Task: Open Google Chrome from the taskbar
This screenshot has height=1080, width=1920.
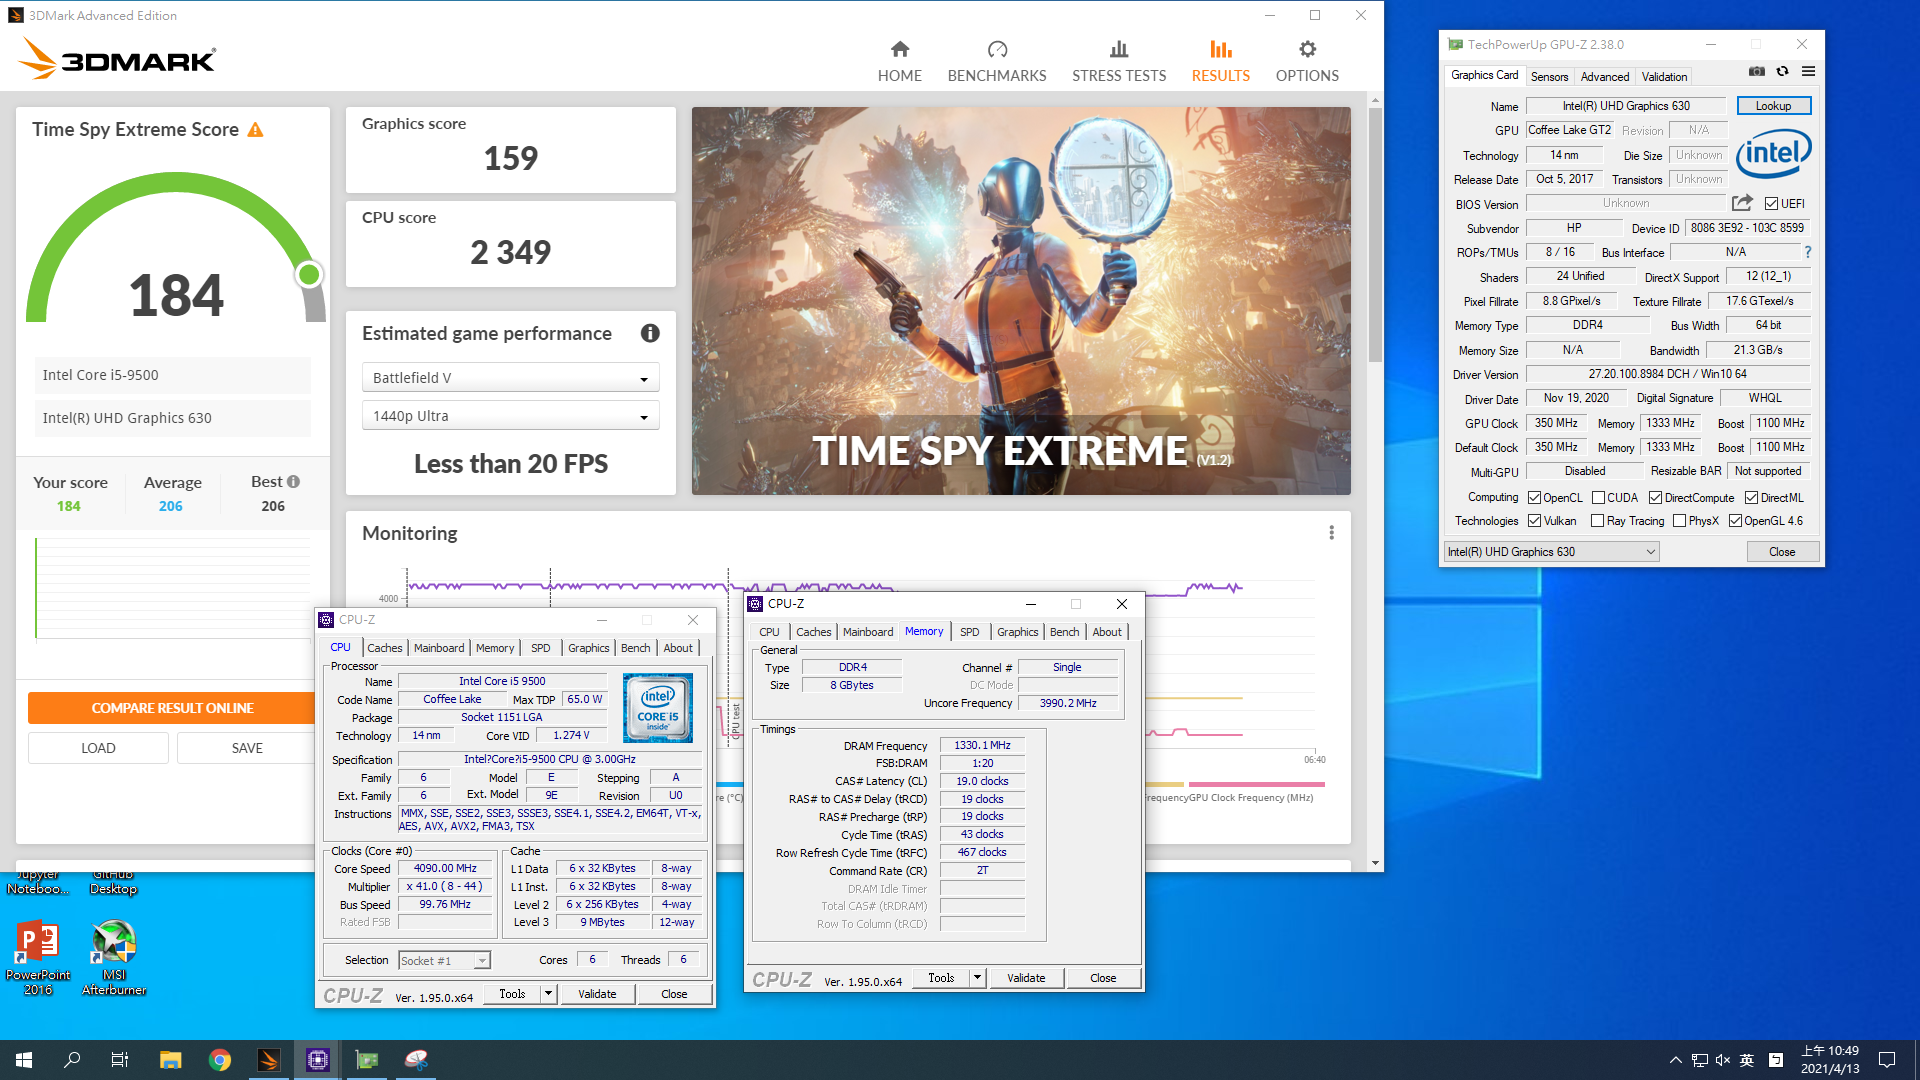Action: [x=220, y=1060]
